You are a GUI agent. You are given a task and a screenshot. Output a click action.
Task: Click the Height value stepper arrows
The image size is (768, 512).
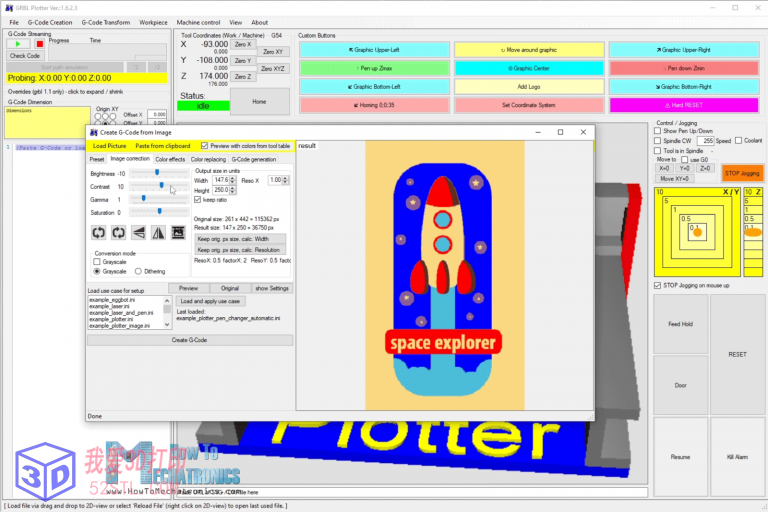pos(233,190)
